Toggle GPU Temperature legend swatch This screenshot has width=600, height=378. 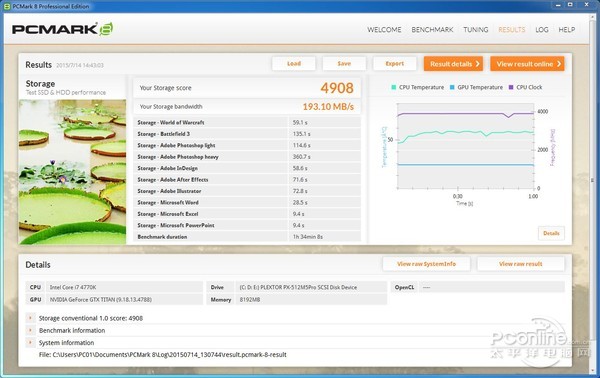(452, 87)
